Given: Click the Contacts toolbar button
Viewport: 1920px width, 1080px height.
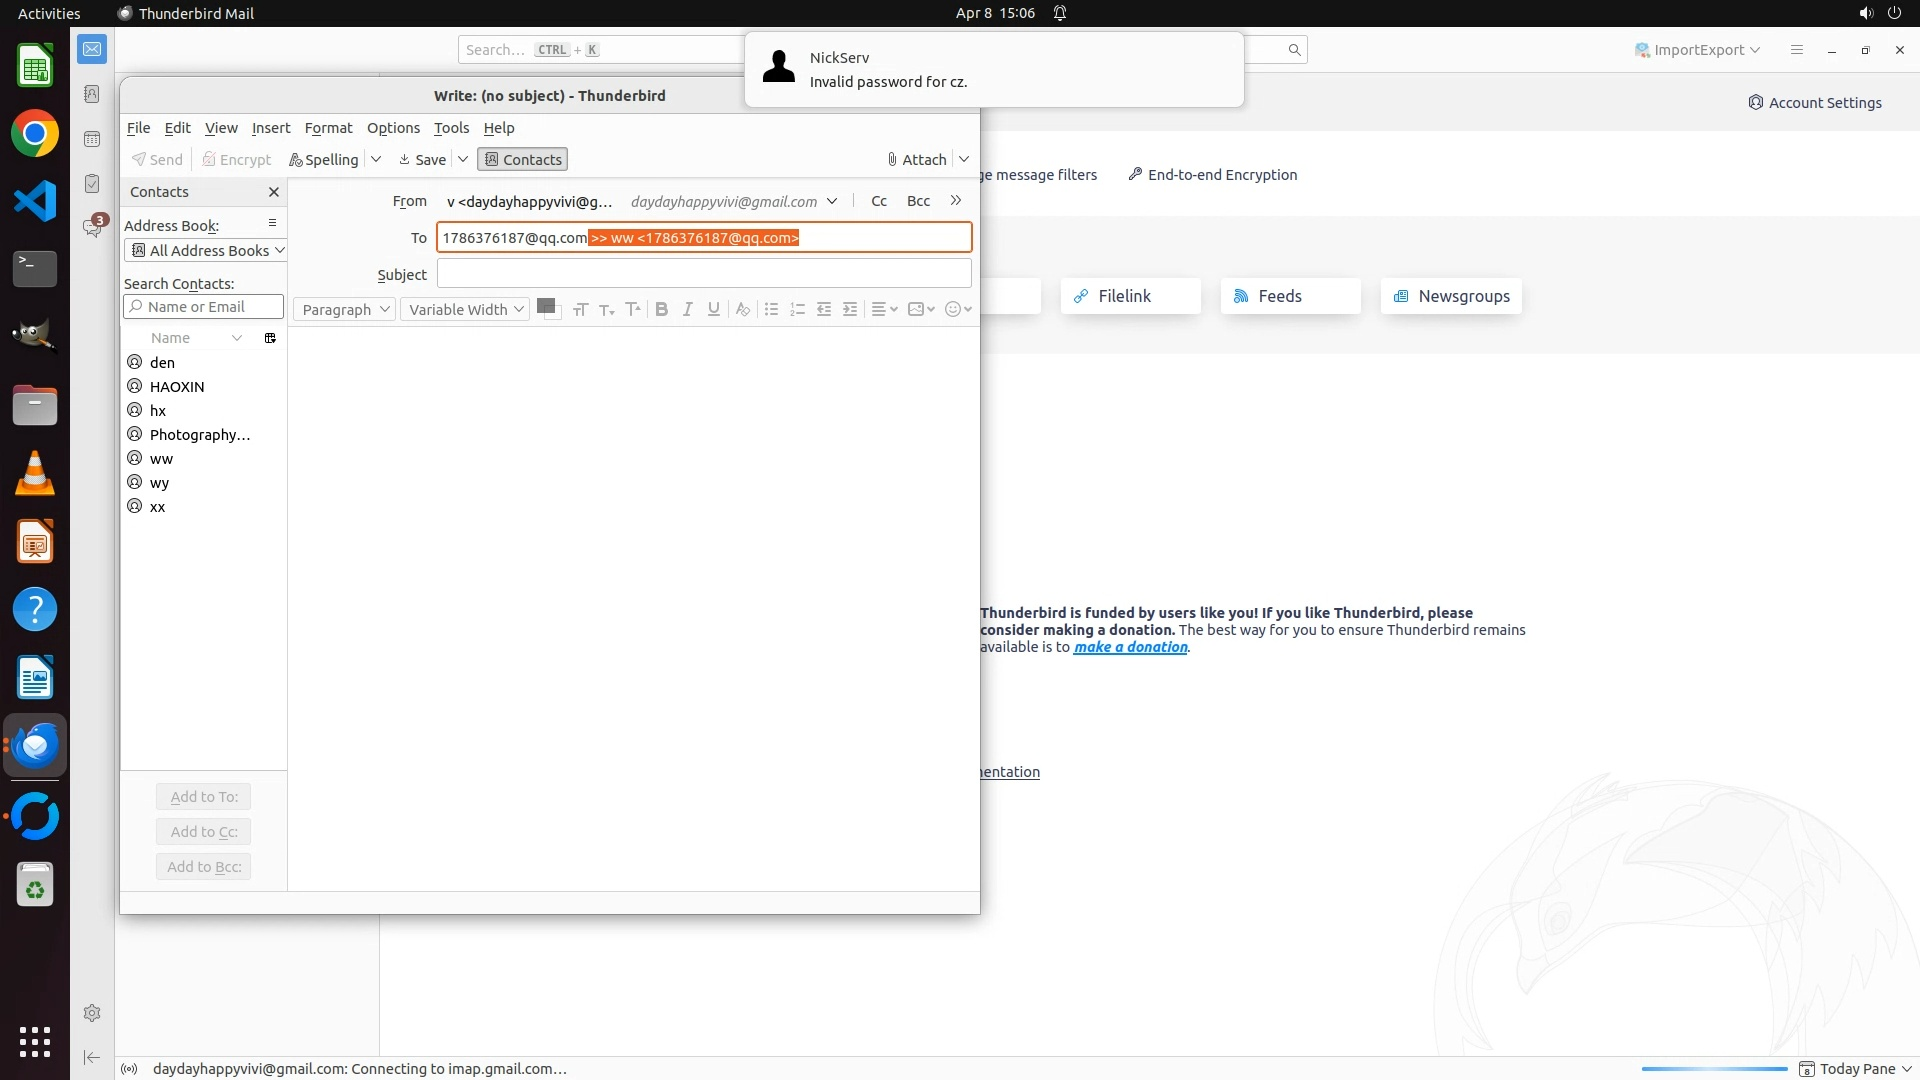Looking at the screenshot, I should 522,159.
